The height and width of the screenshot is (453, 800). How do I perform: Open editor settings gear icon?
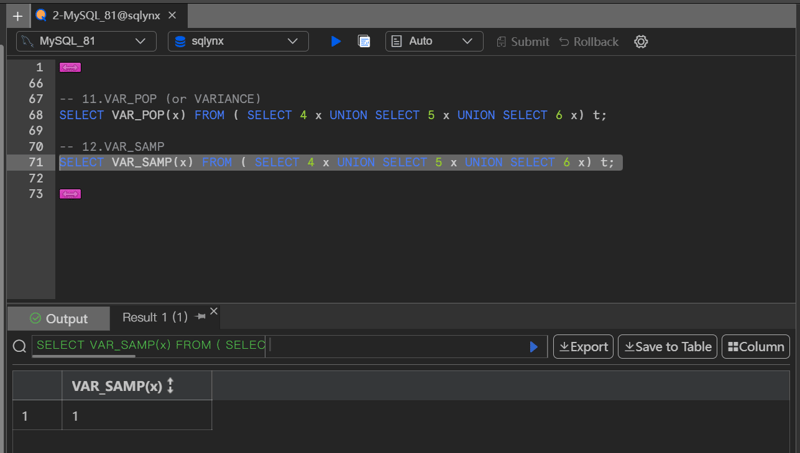(x=641, y=41)
